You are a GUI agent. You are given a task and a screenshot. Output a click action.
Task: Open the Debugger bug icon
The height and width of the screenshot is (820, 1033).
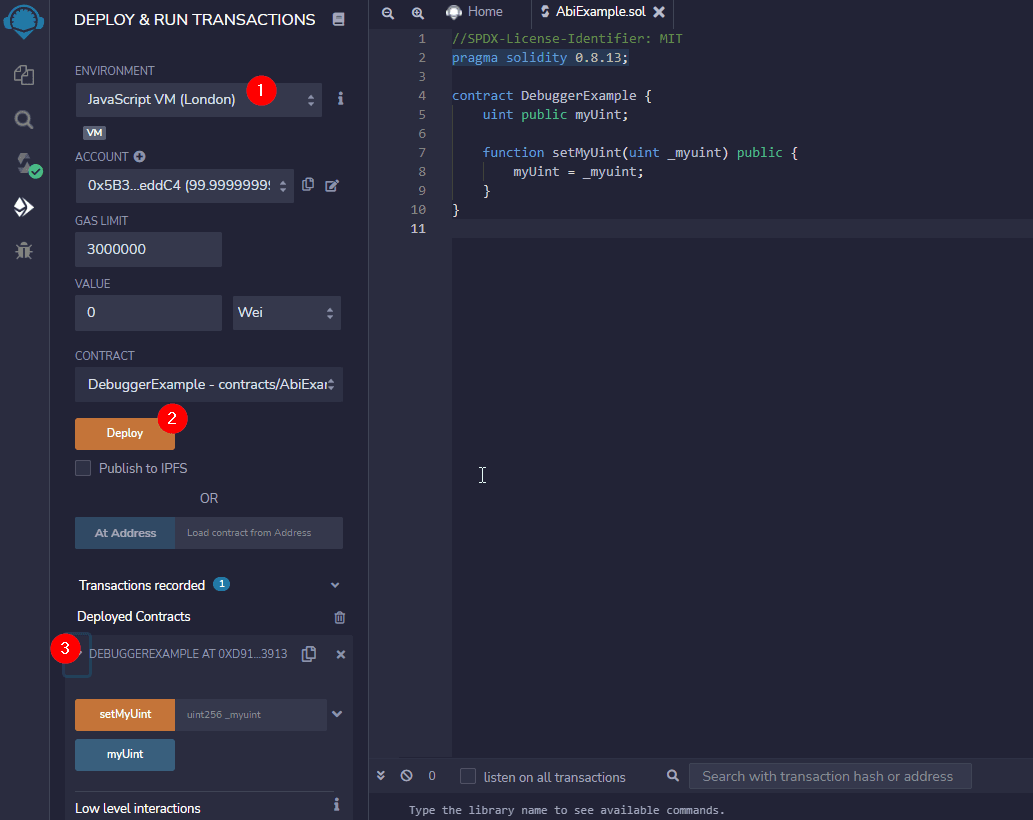[x=24, y=251]
